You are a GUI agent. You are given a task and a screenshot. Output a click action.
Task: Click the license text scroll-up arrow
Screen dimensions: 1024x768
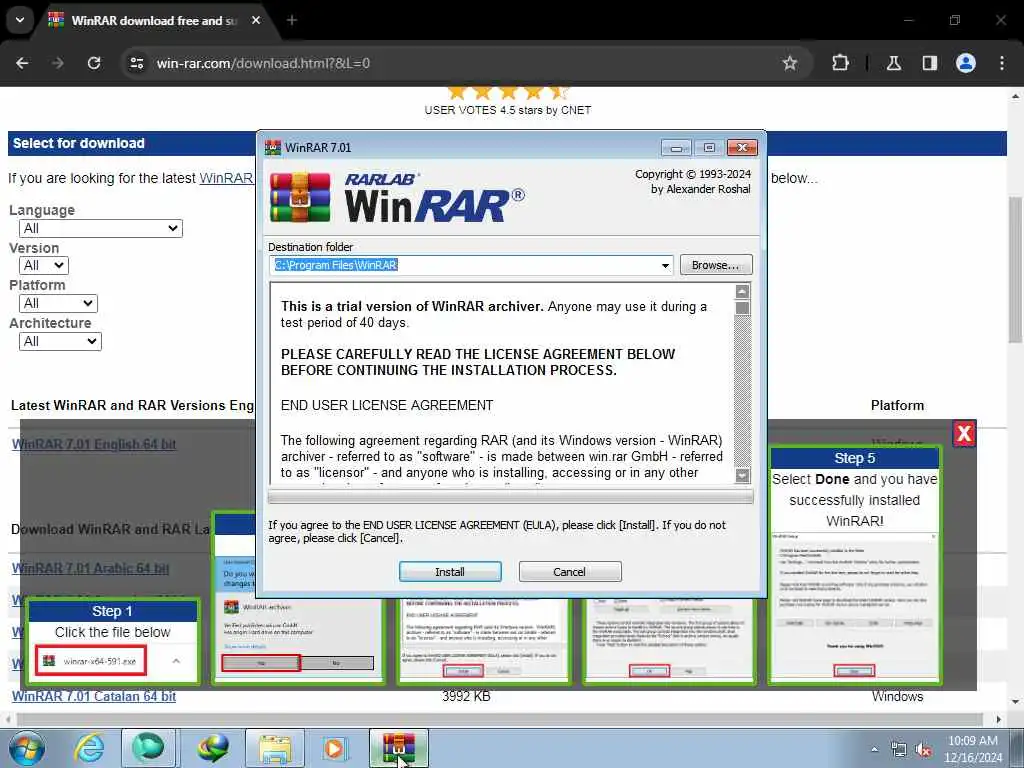point(742,291)
